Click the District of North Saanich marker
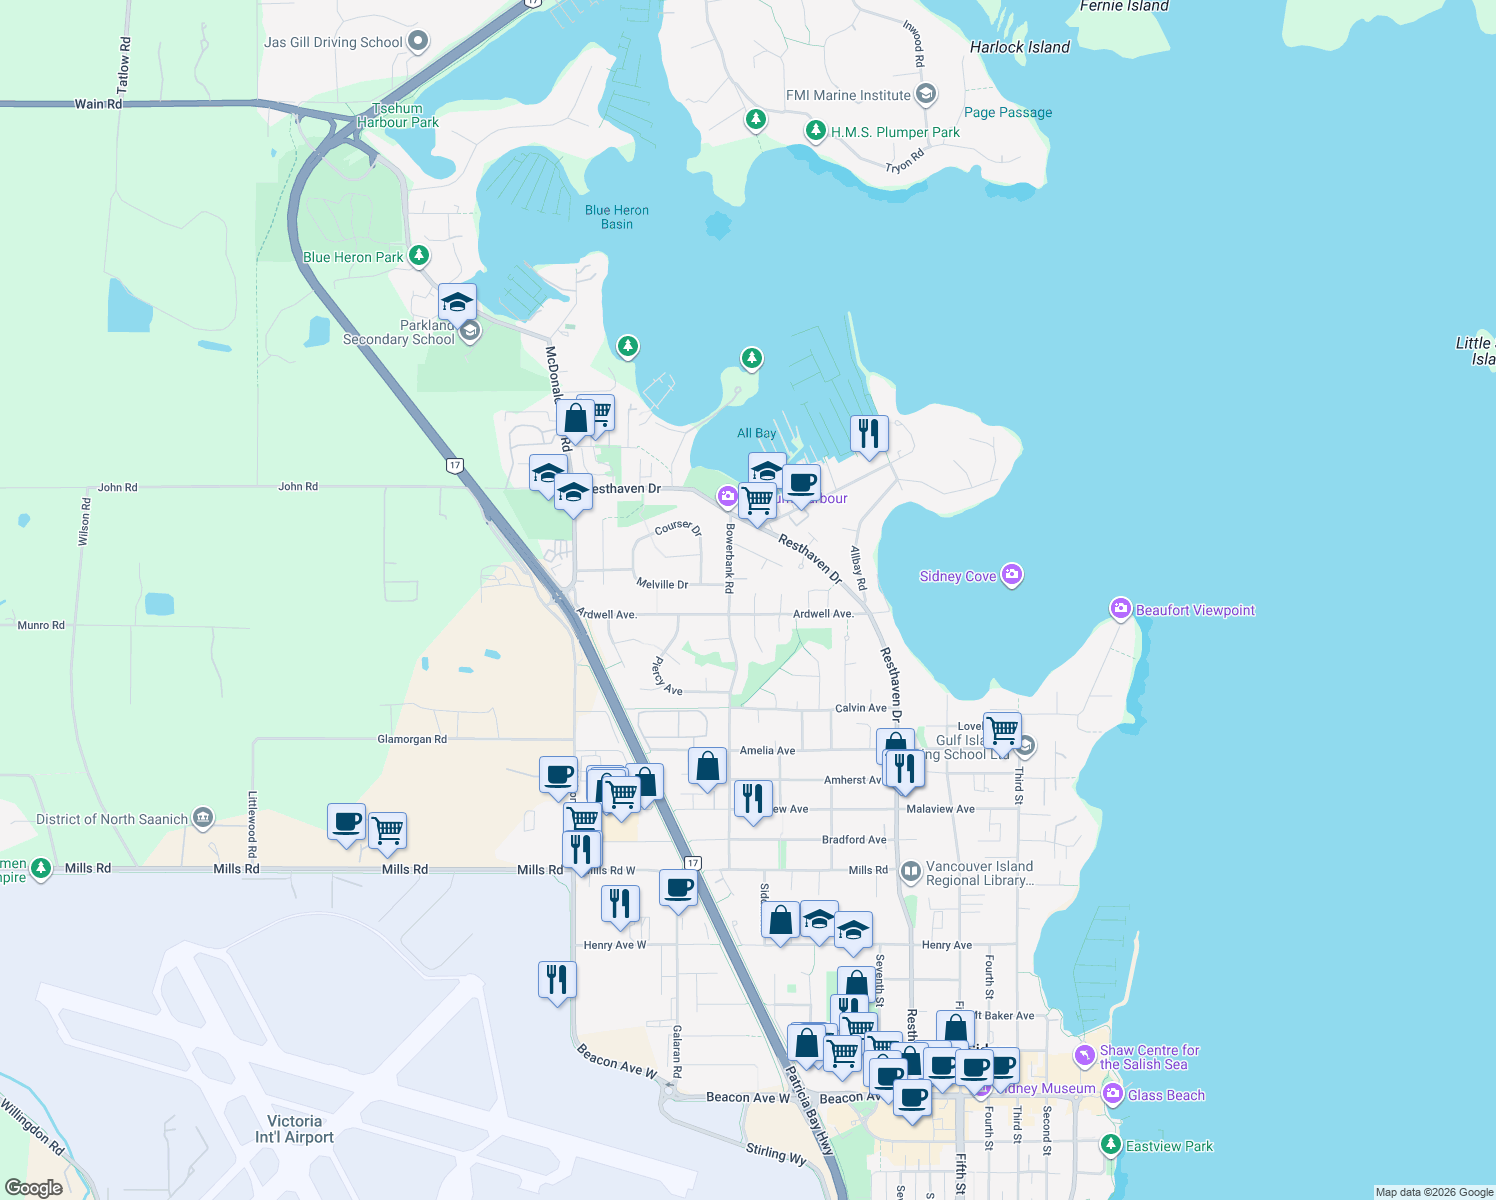 [x=203, y=816]
